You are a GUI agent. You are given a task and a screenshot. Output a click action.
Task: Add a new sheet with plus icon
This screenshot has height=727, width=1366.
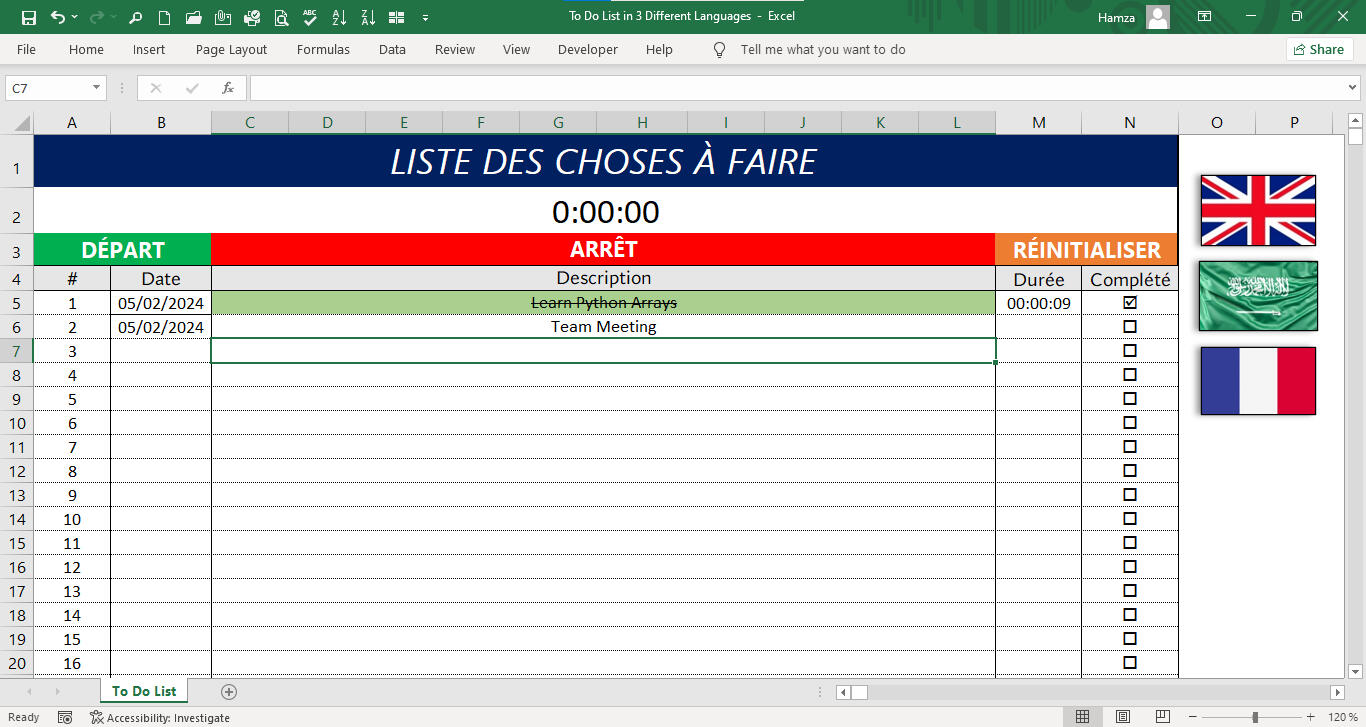pyautogui.click(x=229, y=691)
